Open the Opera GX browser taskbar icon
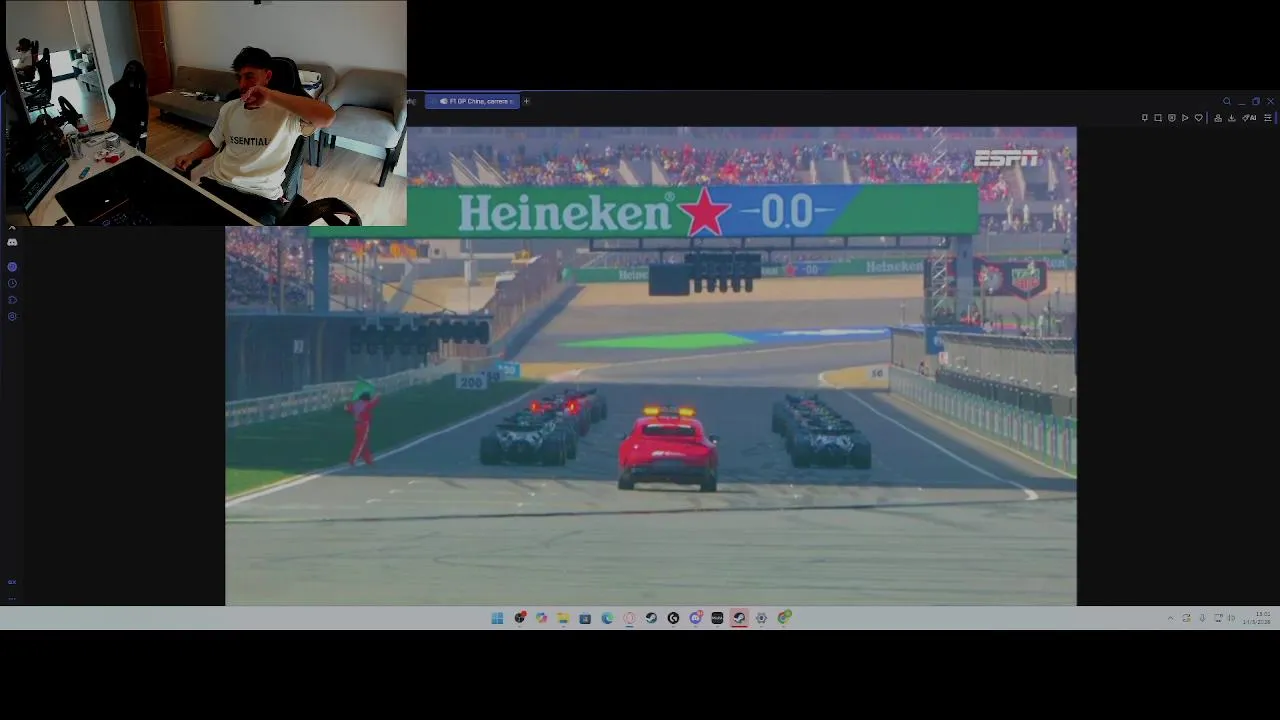Viewport: 1280px width, 720px height. [x=629, y=618]
